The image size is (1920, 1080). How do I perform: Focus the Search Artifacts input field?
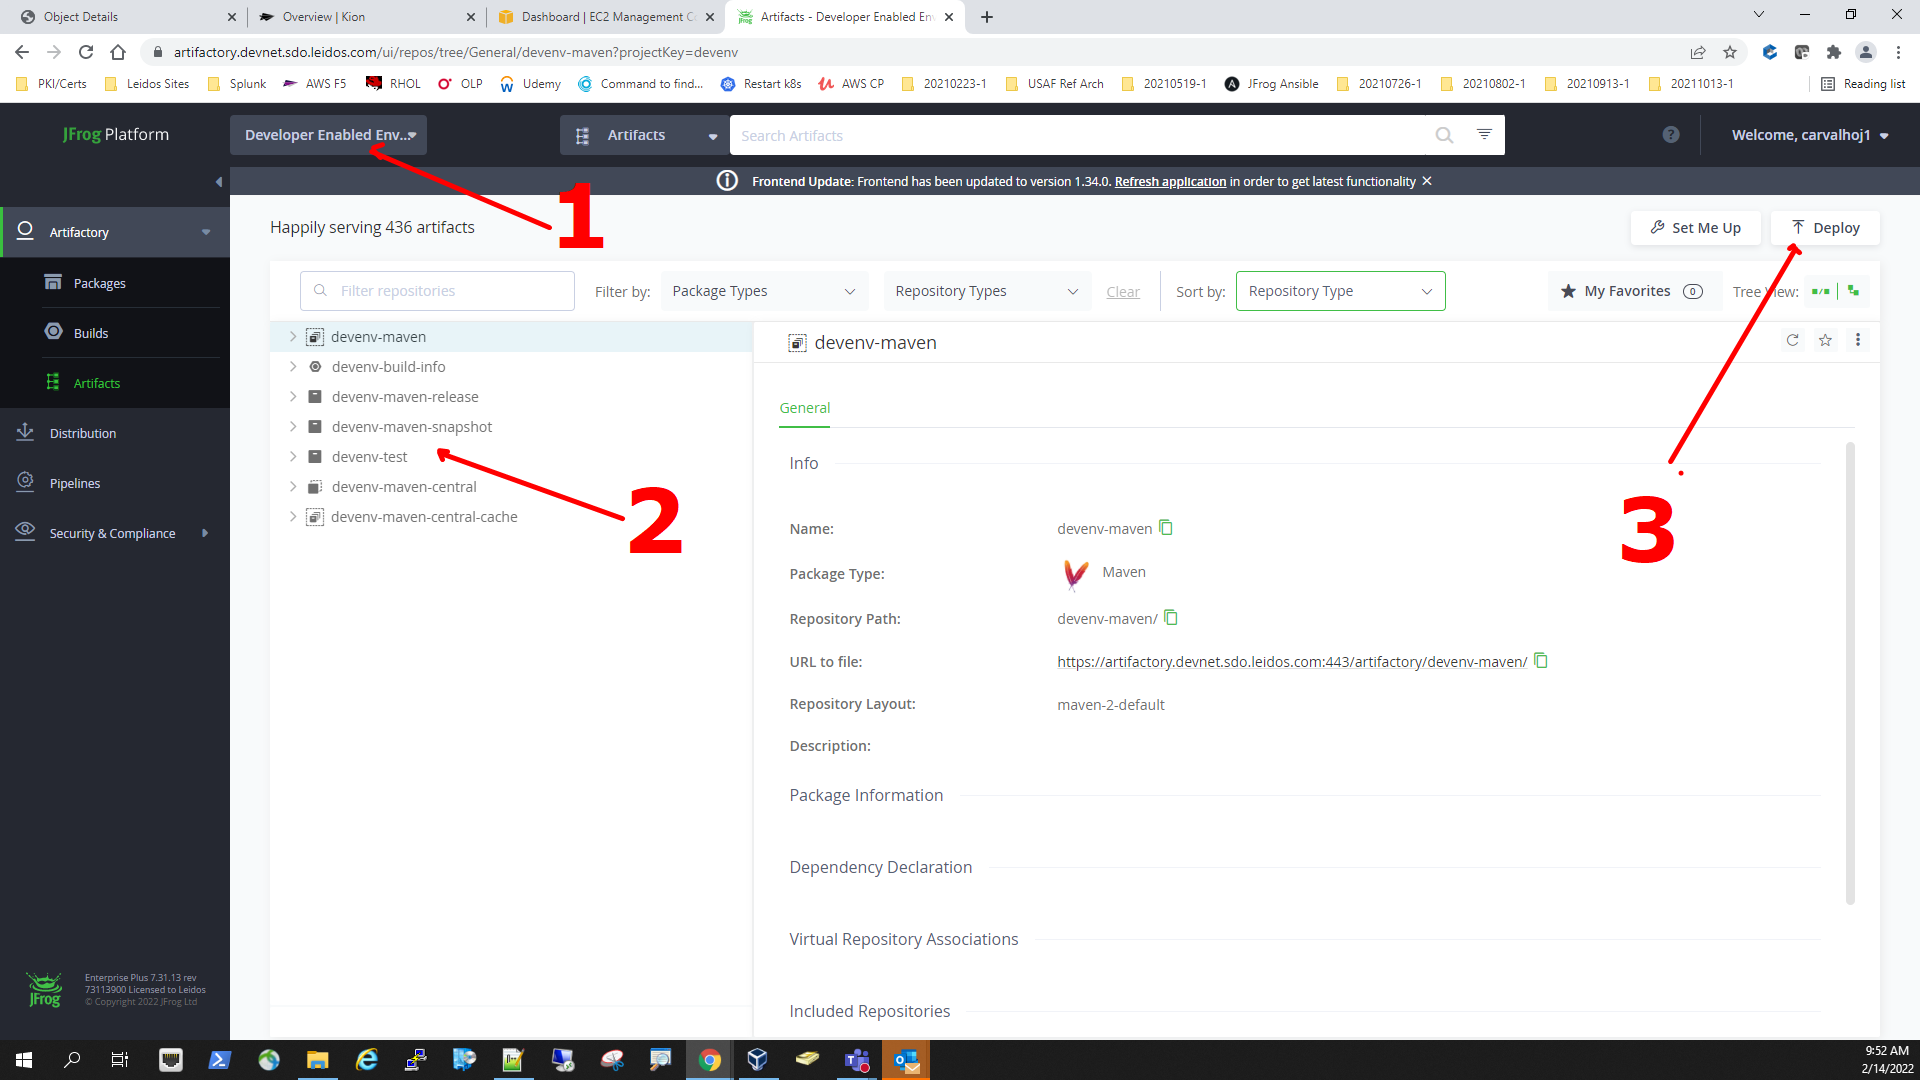(1080, 135)
